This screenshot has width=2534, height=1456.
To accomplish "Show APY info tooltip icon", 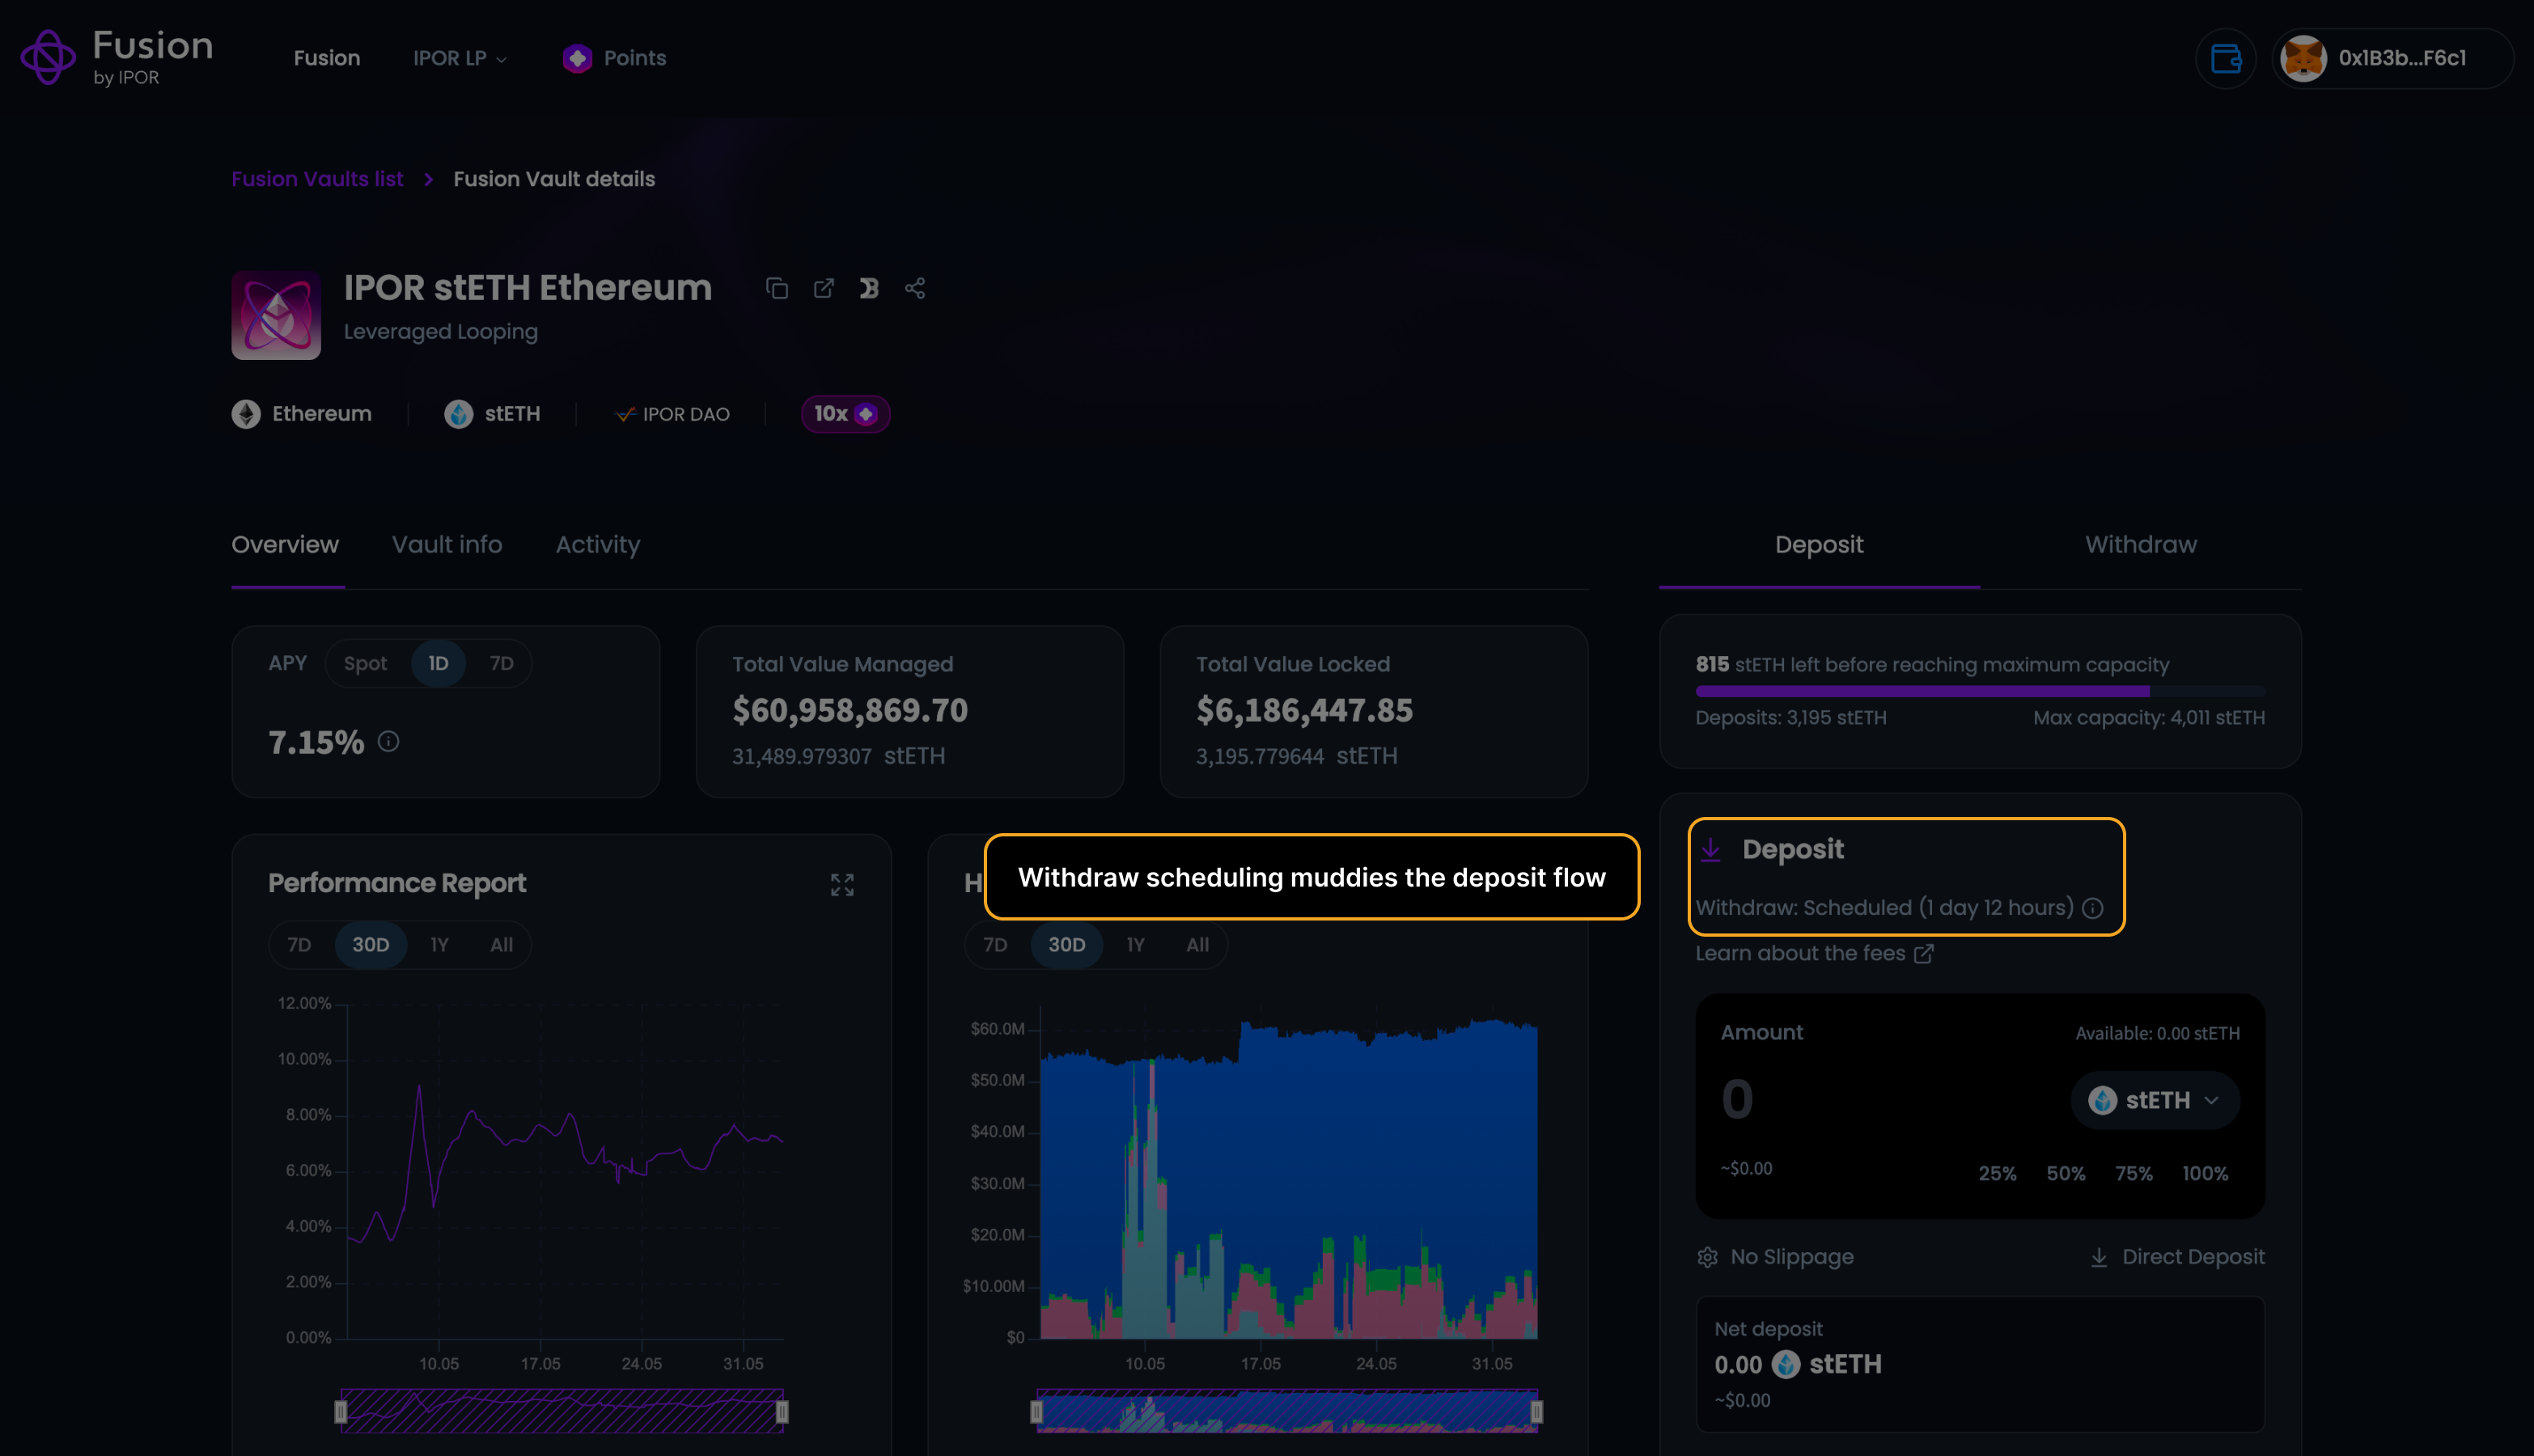I will click(389, 741).
